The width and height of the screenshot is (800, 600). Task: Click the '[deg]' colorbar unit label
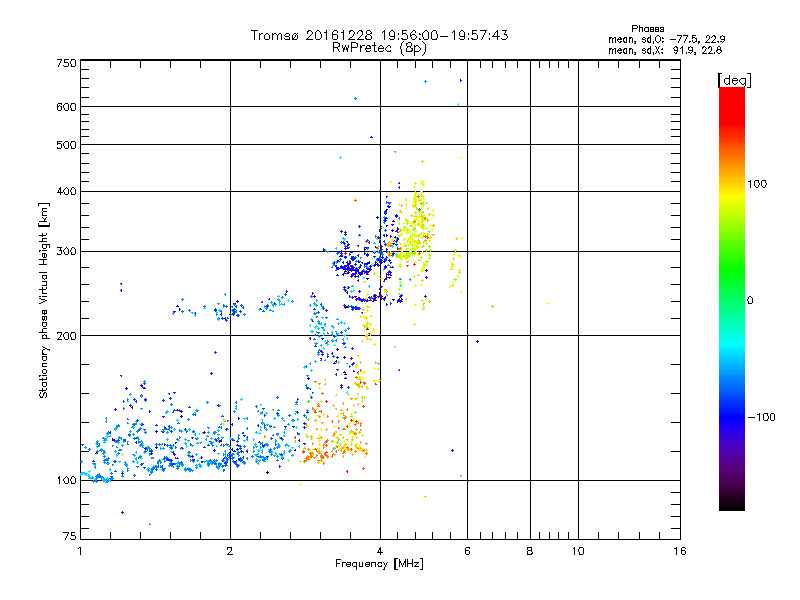[x=734, y=80]
